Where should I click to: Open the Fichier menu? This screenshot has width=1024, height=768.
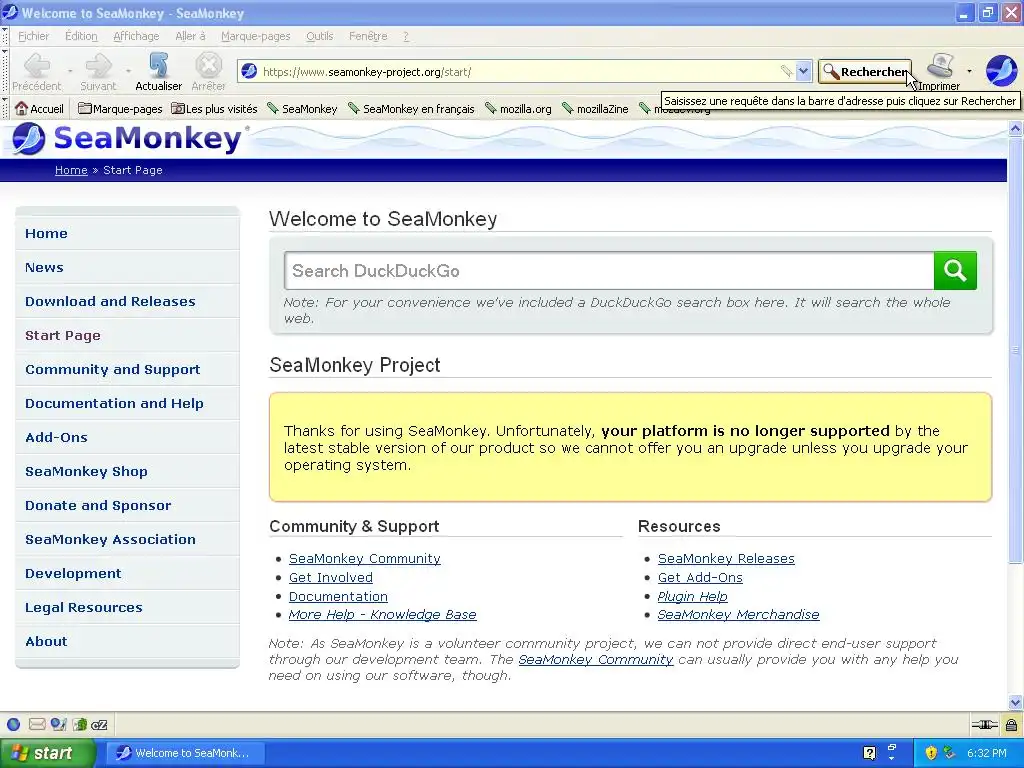coord(33,36)
